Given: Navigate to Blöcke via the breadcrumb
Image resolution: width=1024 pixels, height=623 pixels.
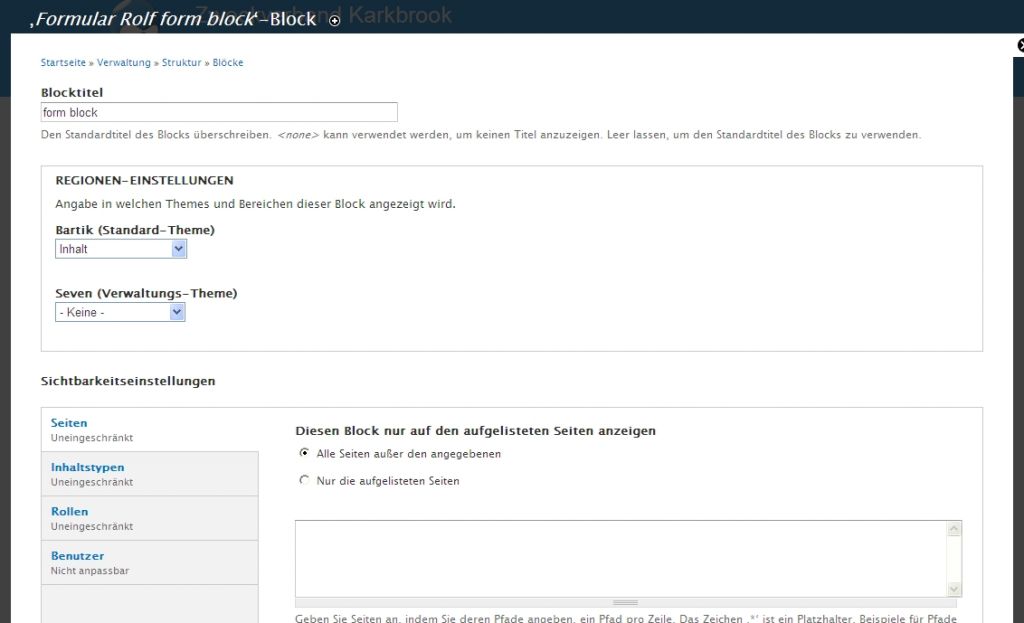Looking at the screenshot, I should tap(228, 63).
